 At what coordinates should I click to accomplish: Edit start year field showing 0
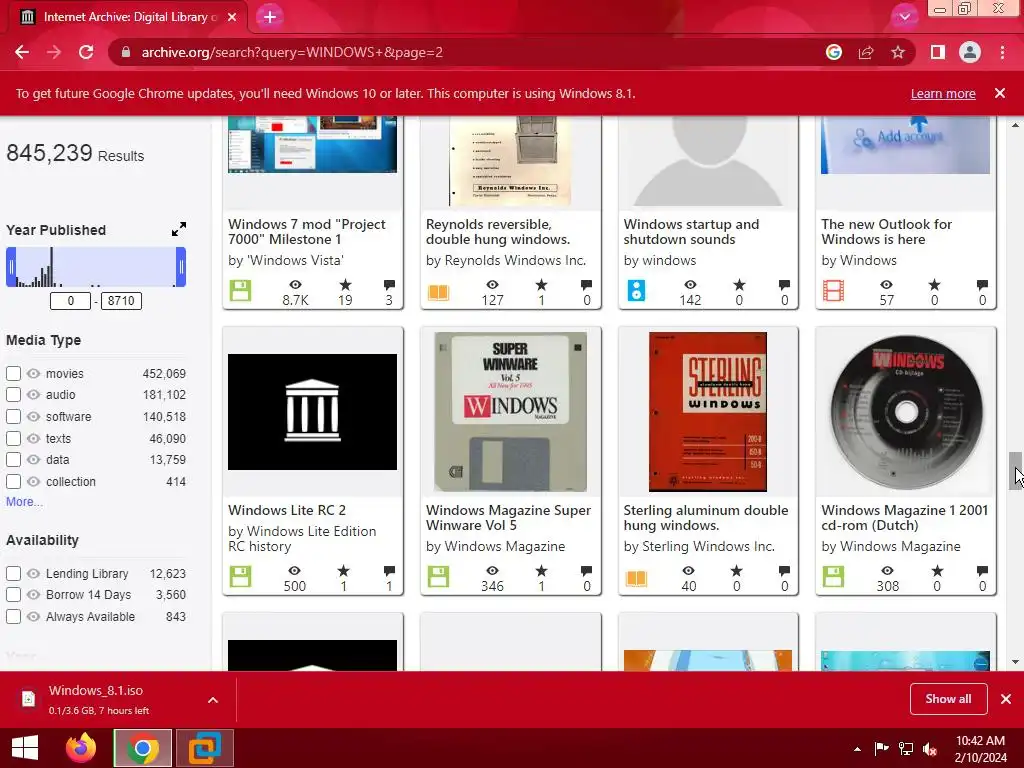[71, 301]
